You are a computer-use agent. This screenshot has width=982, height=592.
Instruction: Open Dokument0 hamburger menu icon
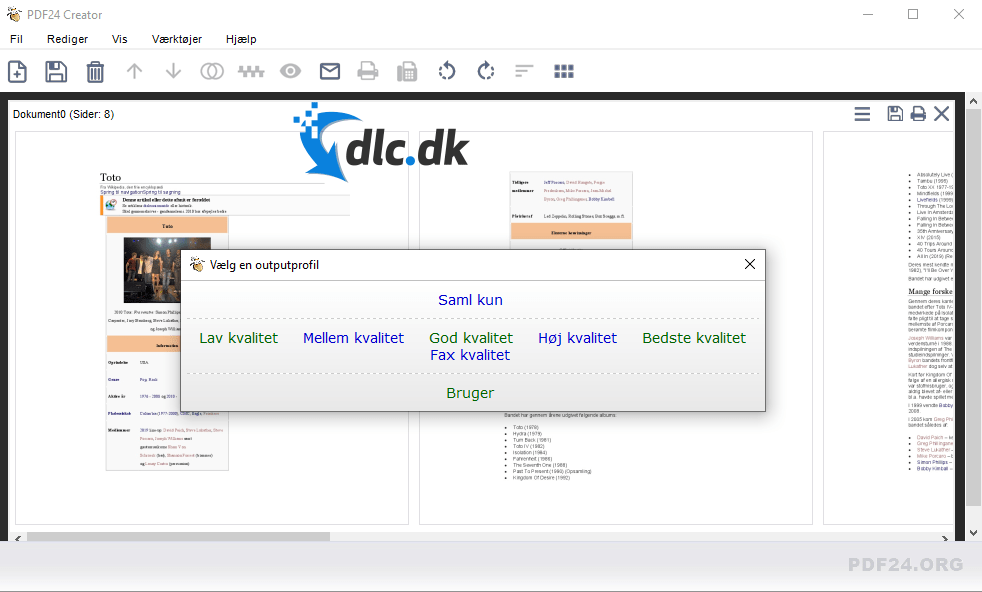click(862, 114)
